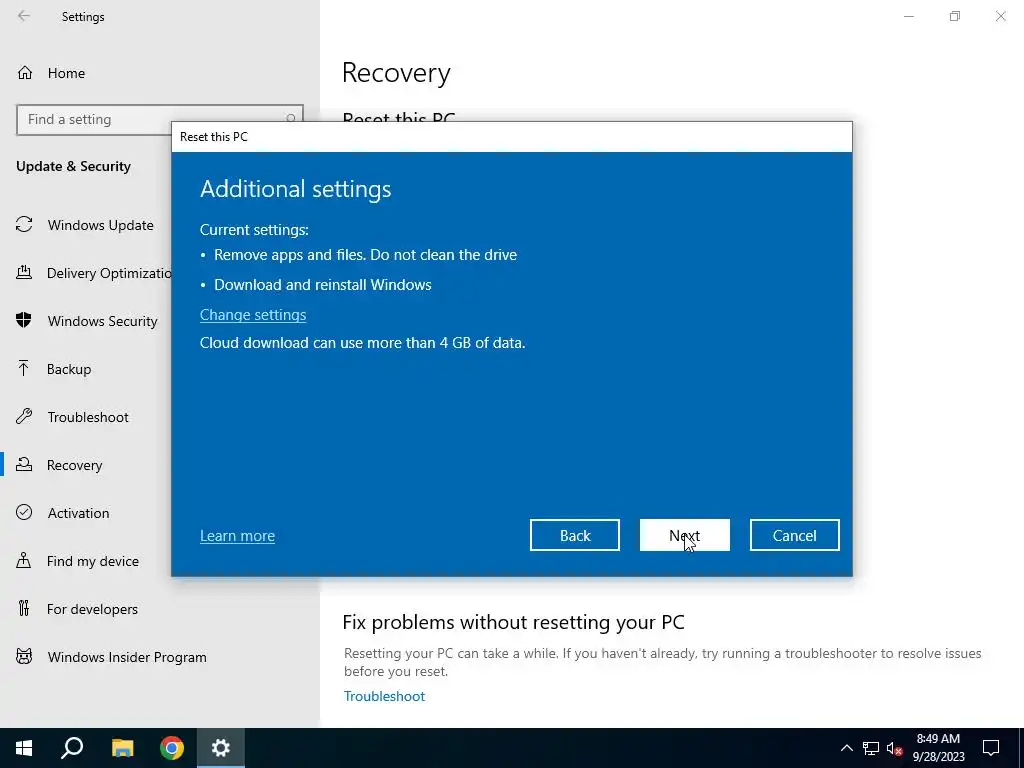Click the Find a setting search box
1024x768 pixels.
point(159,120)
